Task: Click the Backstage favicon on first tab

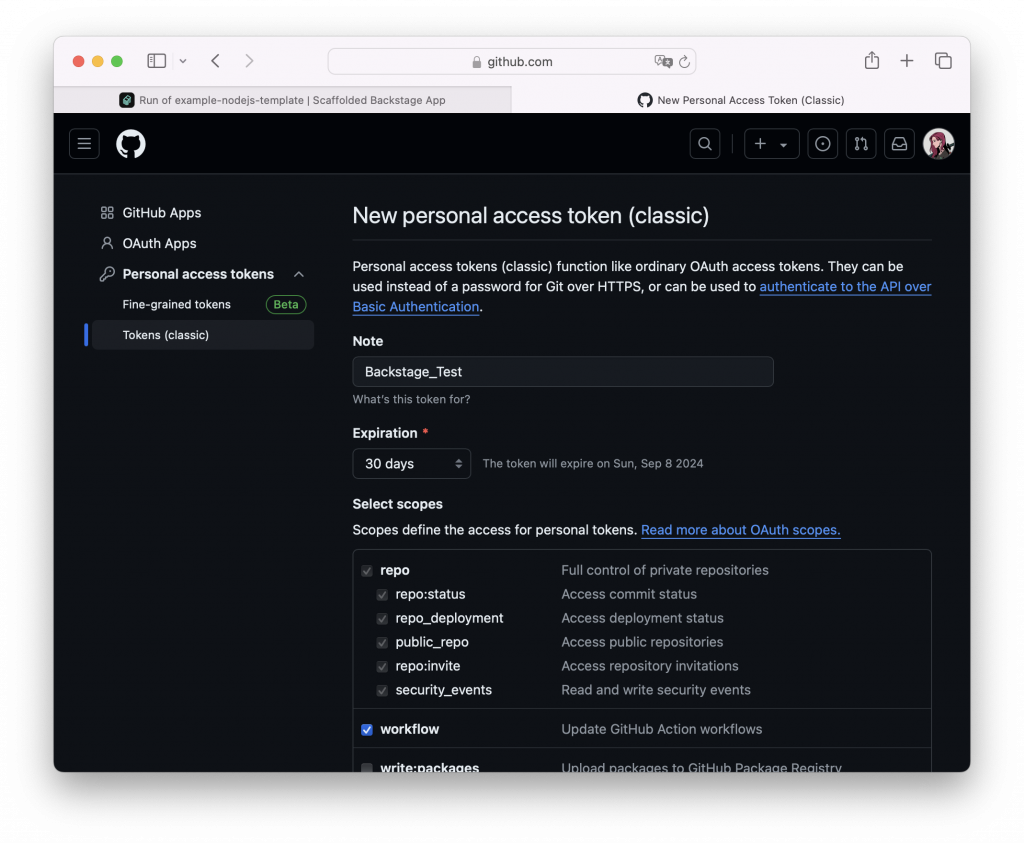Action: [127, 100]
